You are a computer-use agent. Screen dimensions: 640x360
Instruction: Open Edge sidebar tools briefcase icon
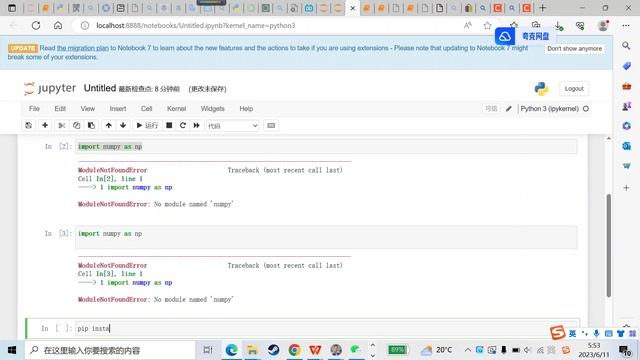tap(627, 86)
